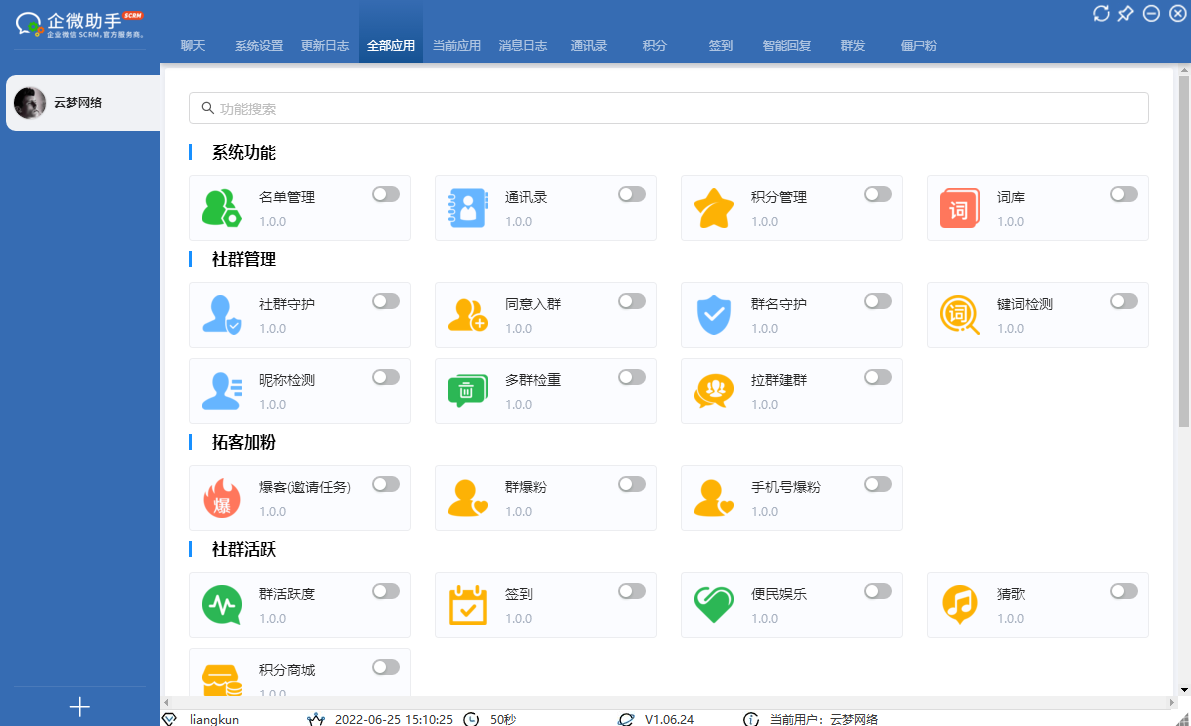The height and width of the screenshot is (726, 1191).
Task: Click the 群名守护 blue shield icon
Action: coord(714,314)
